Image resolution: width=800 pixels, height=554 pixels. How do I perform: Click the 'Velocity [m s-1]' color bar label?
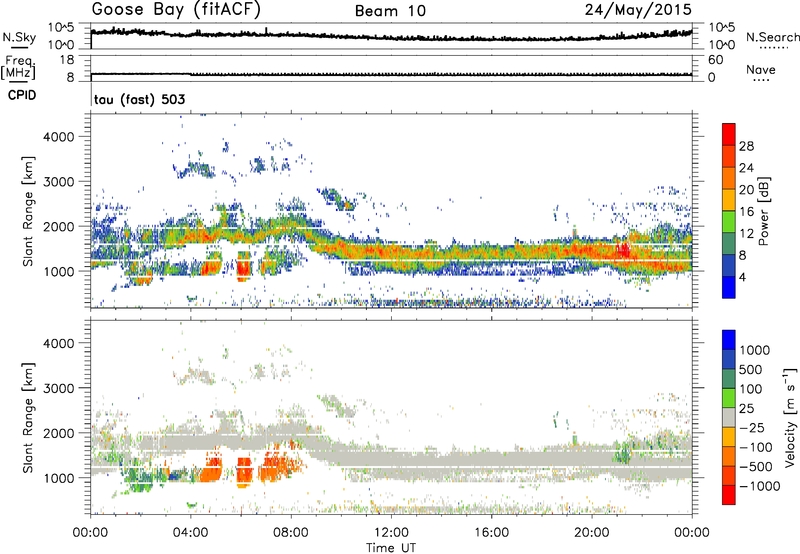[x=790, y=417]
